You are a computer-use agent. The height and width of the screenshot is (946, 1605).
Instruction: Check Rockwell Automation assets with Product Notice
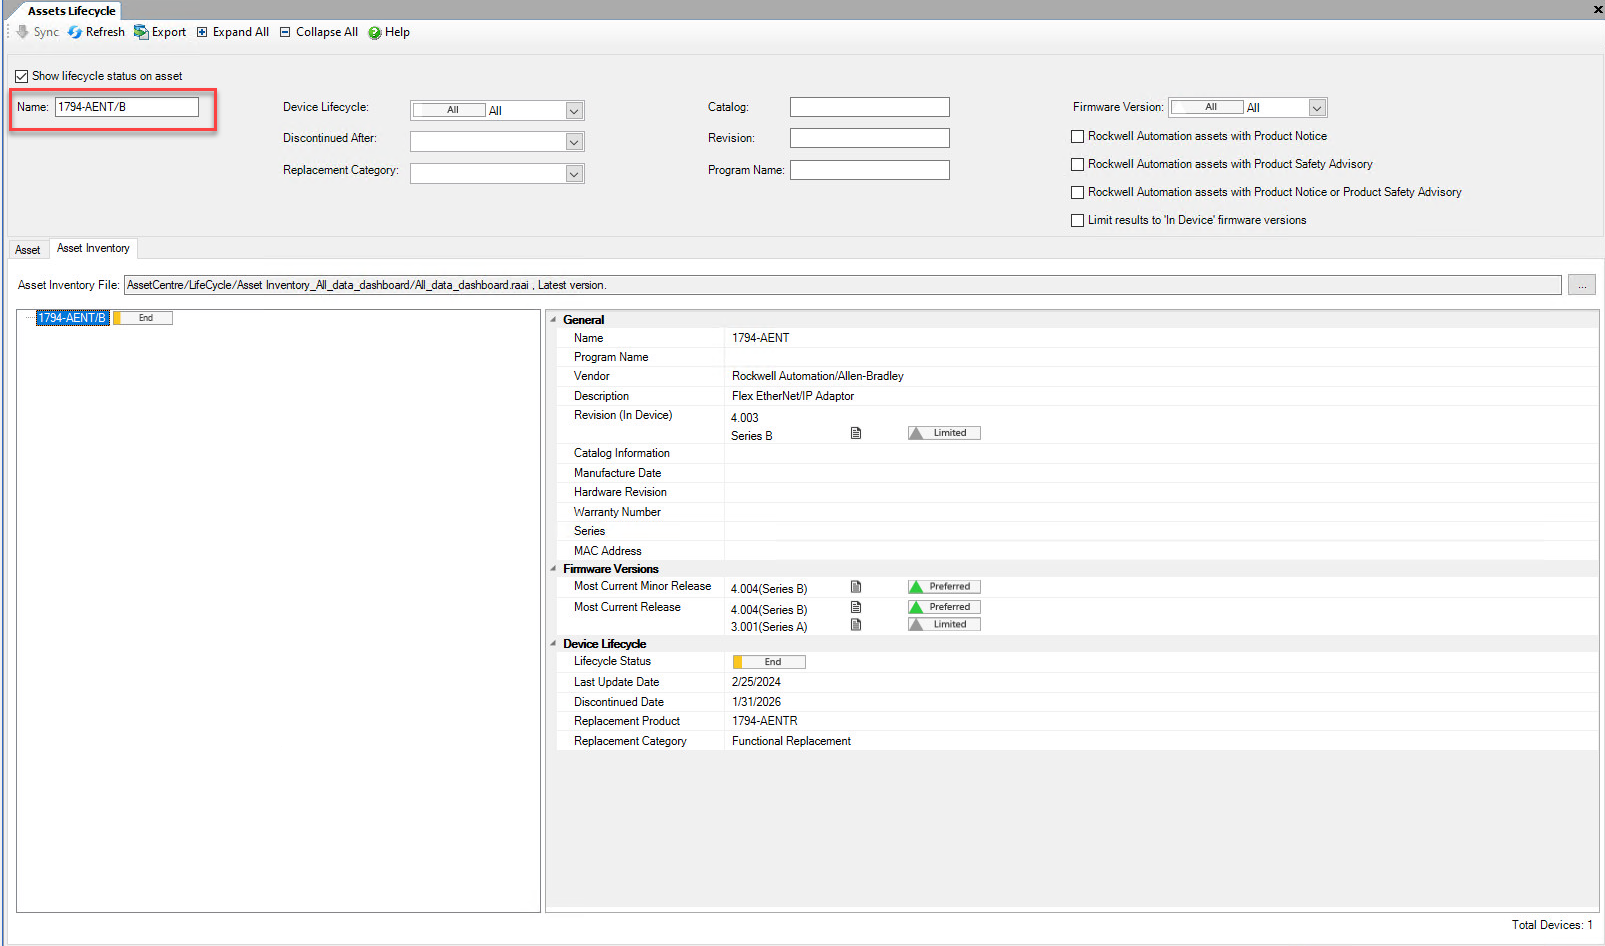click(x=1077, y=136)
